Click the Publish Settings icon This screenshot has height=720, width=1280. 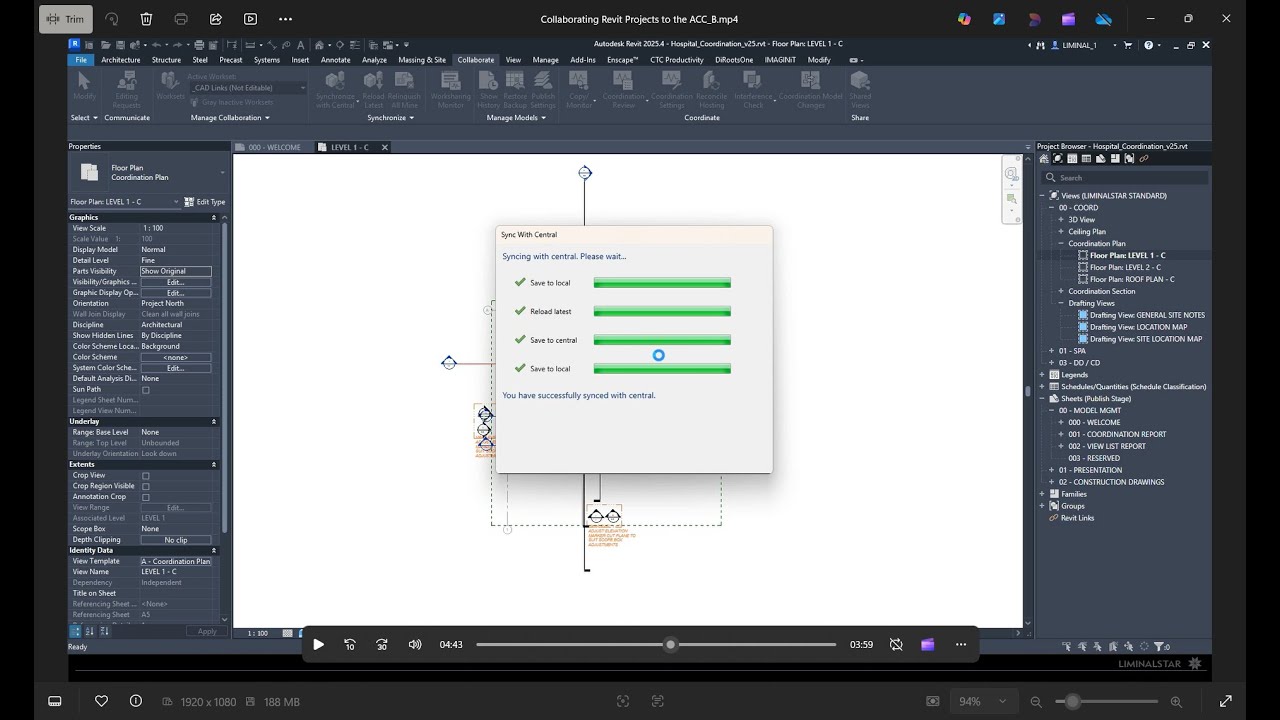[543, 82]
